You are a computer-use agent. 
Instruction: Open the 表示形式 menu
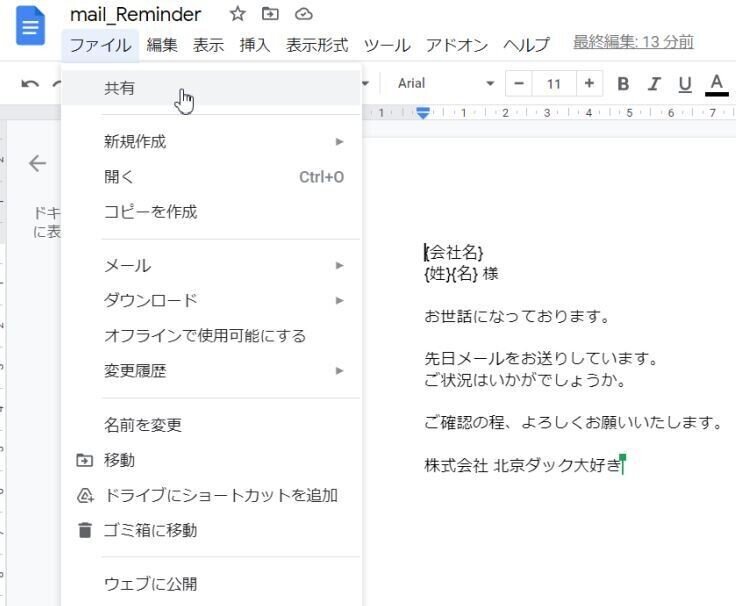tap(317, 45)
